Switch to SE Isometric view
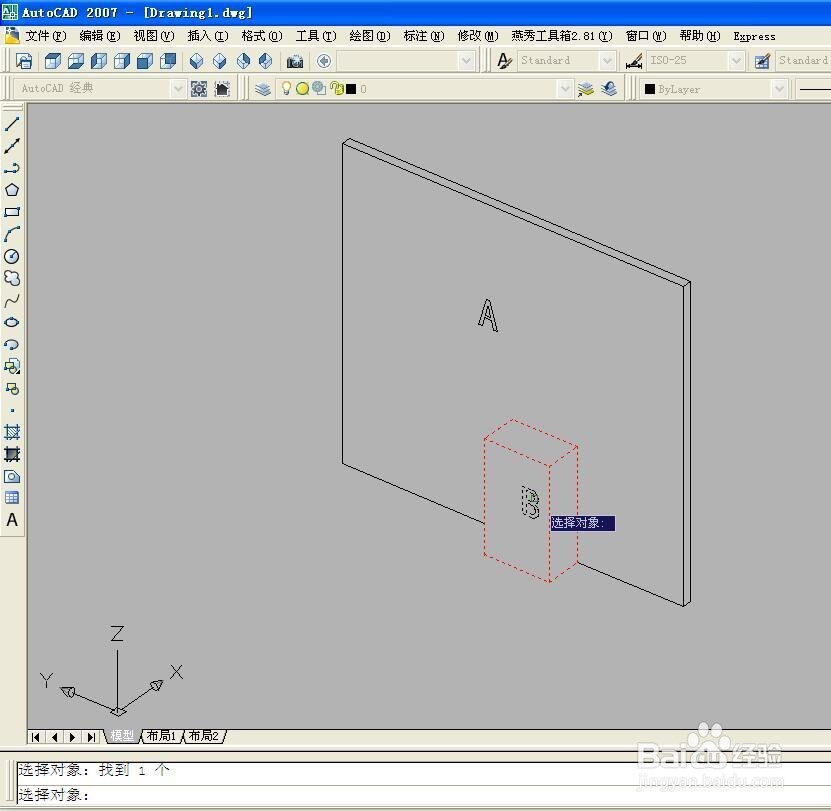831x811 pixels. (219, 61)
